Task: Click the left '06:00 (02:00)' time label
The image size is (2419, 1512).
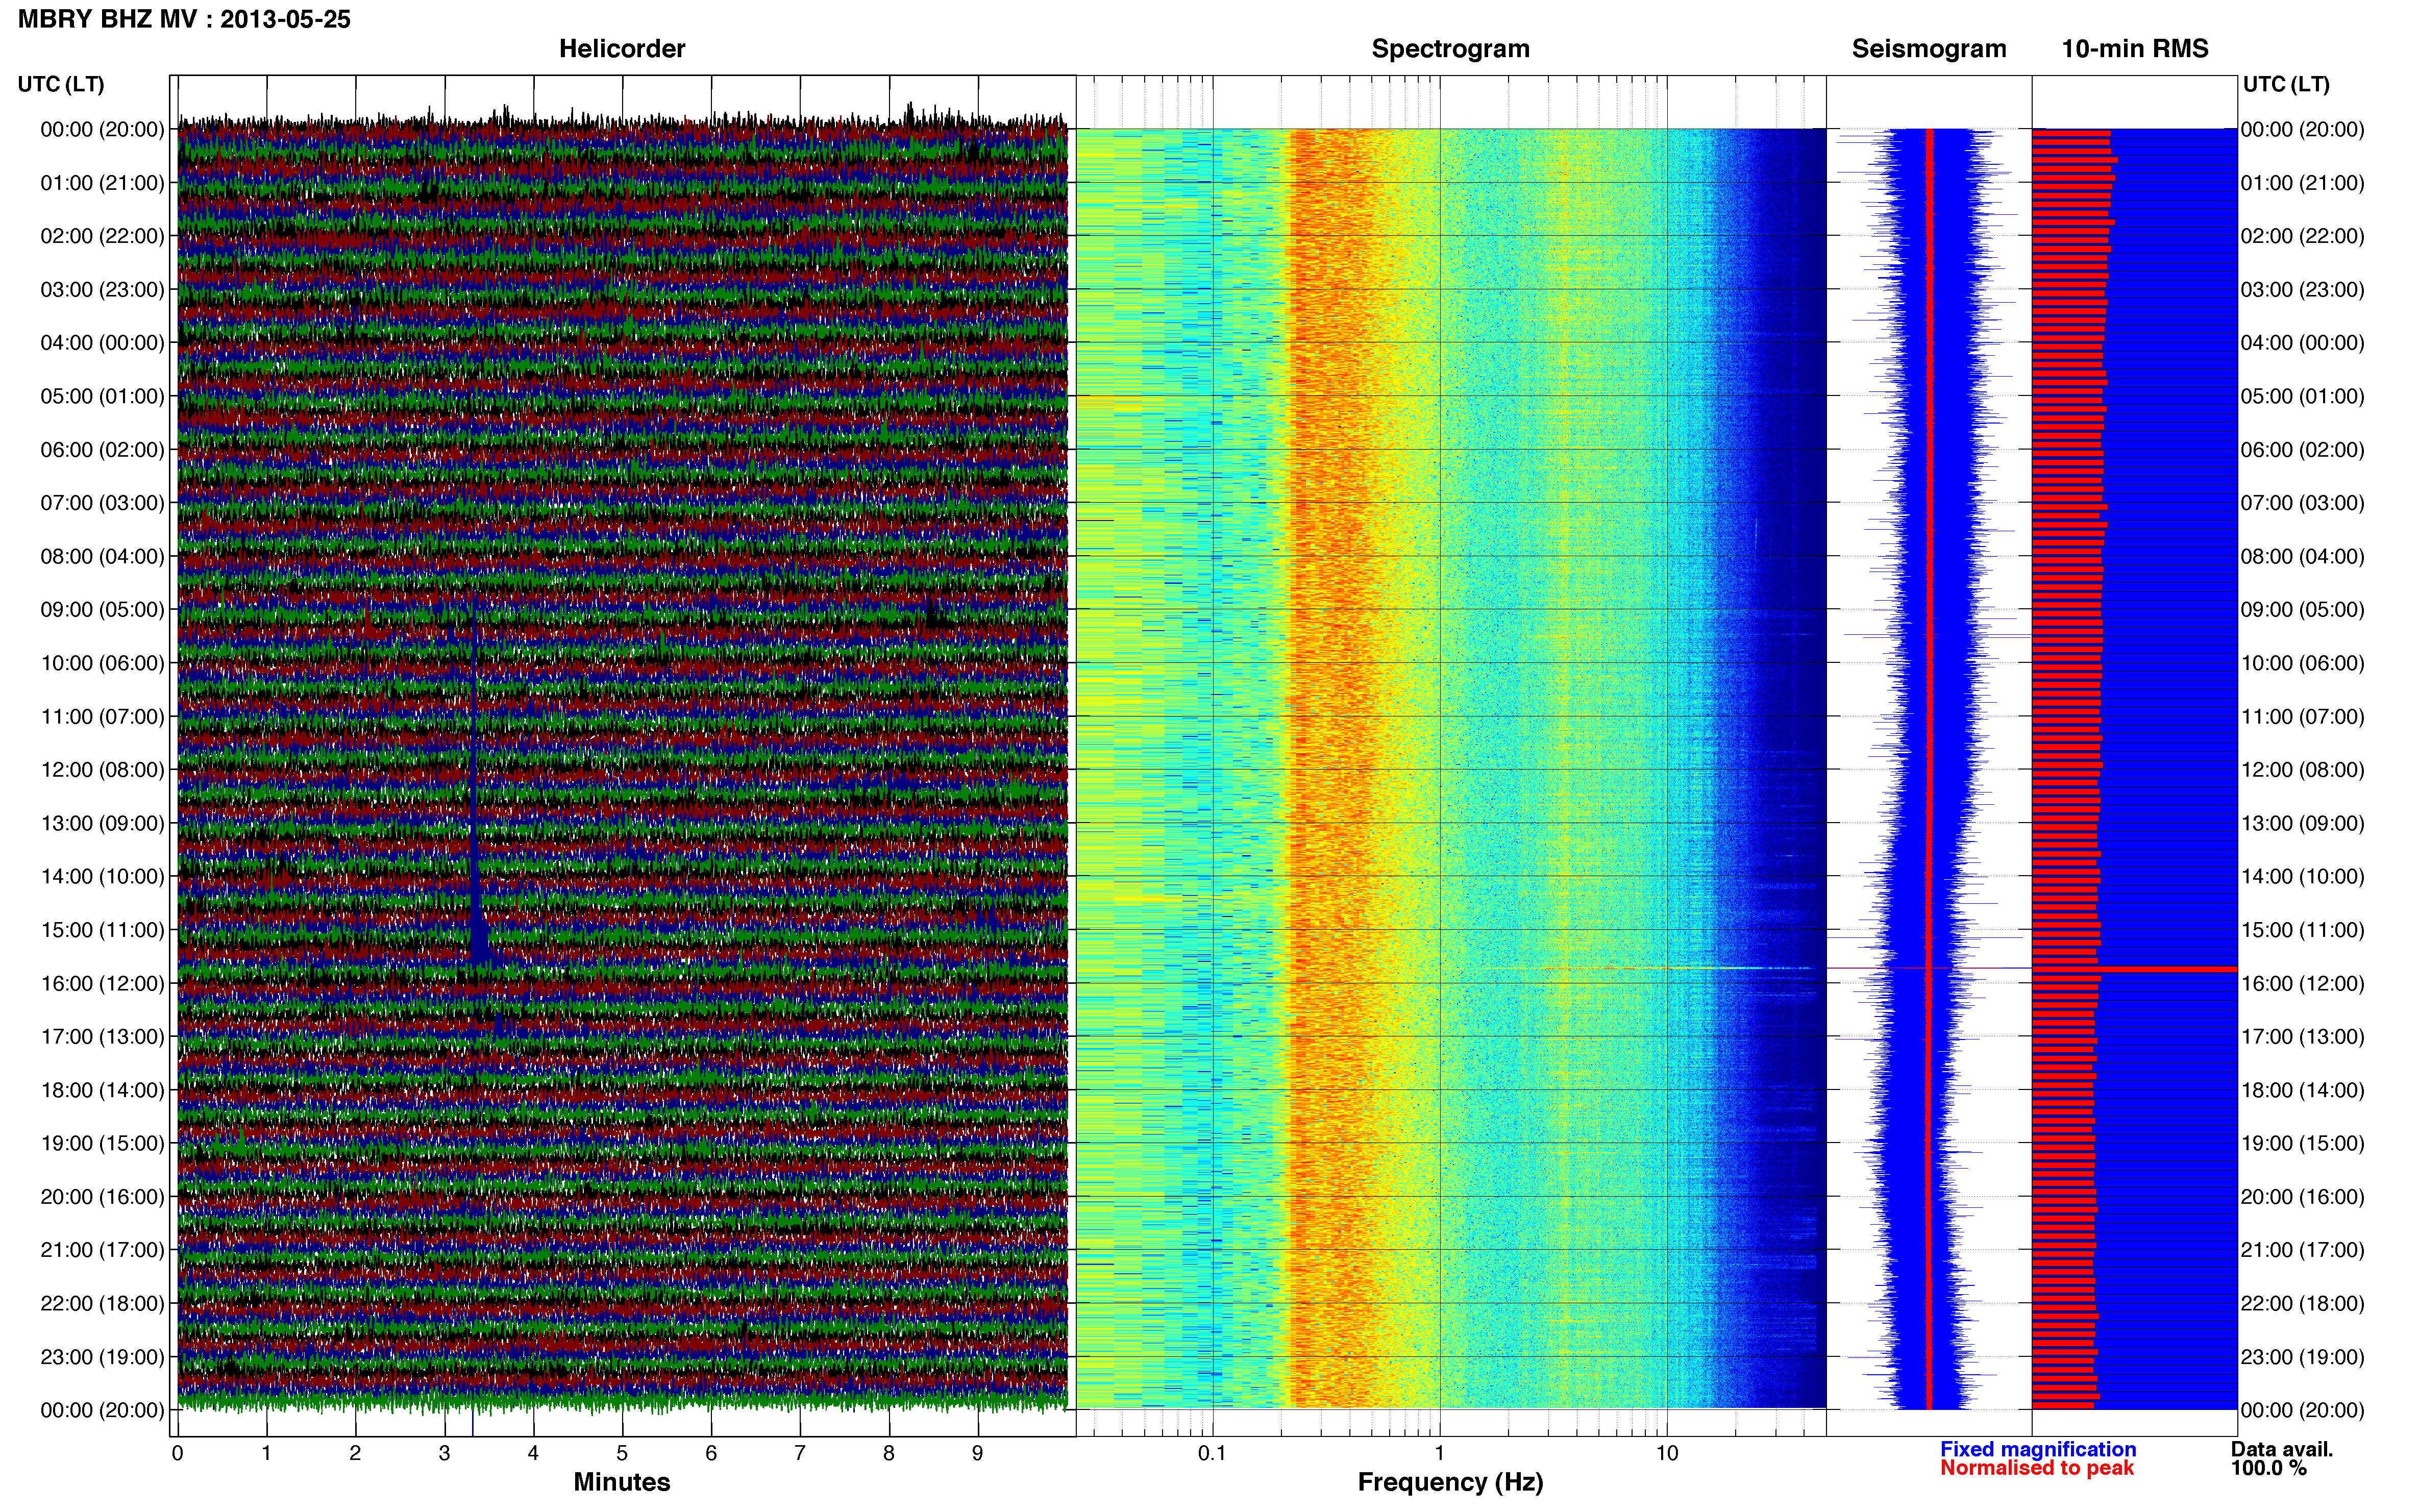Action: click(102, 450)
